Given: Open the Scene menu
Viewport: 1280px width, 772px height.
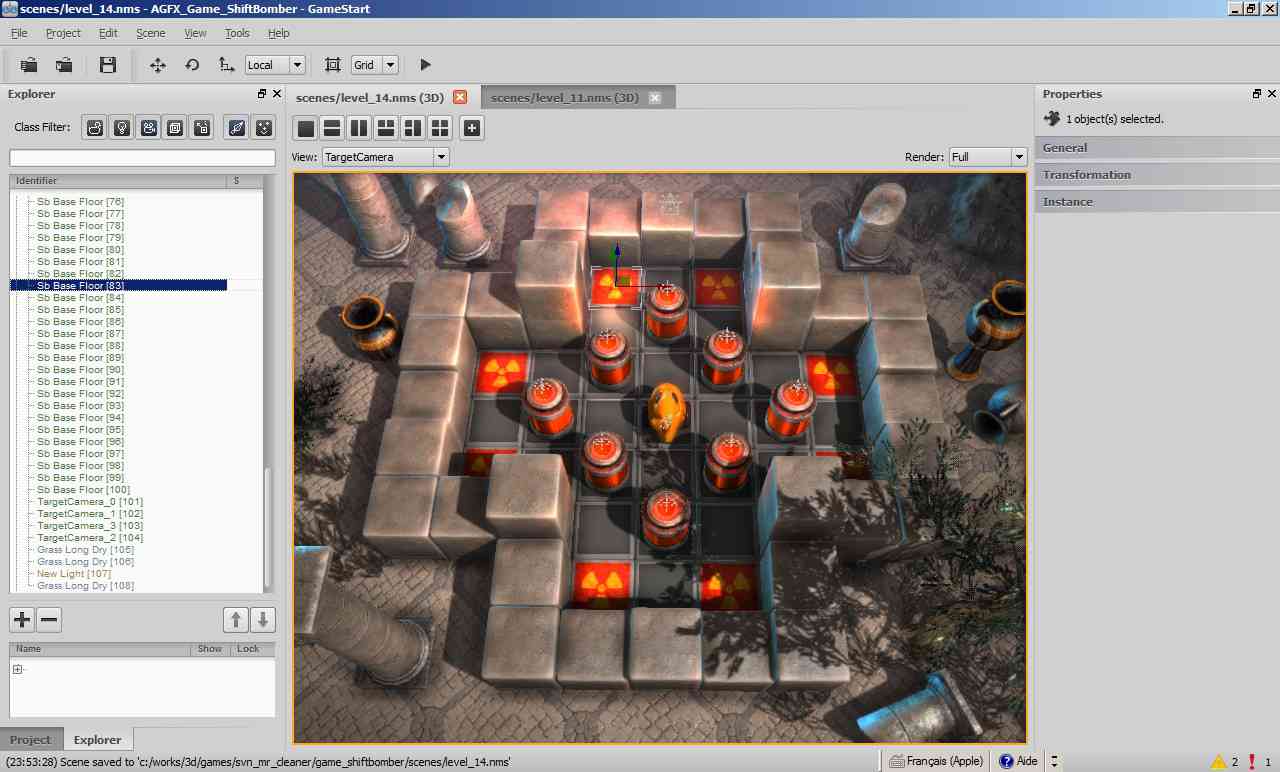Looking at the screenshot, I should tap(150, 33).
